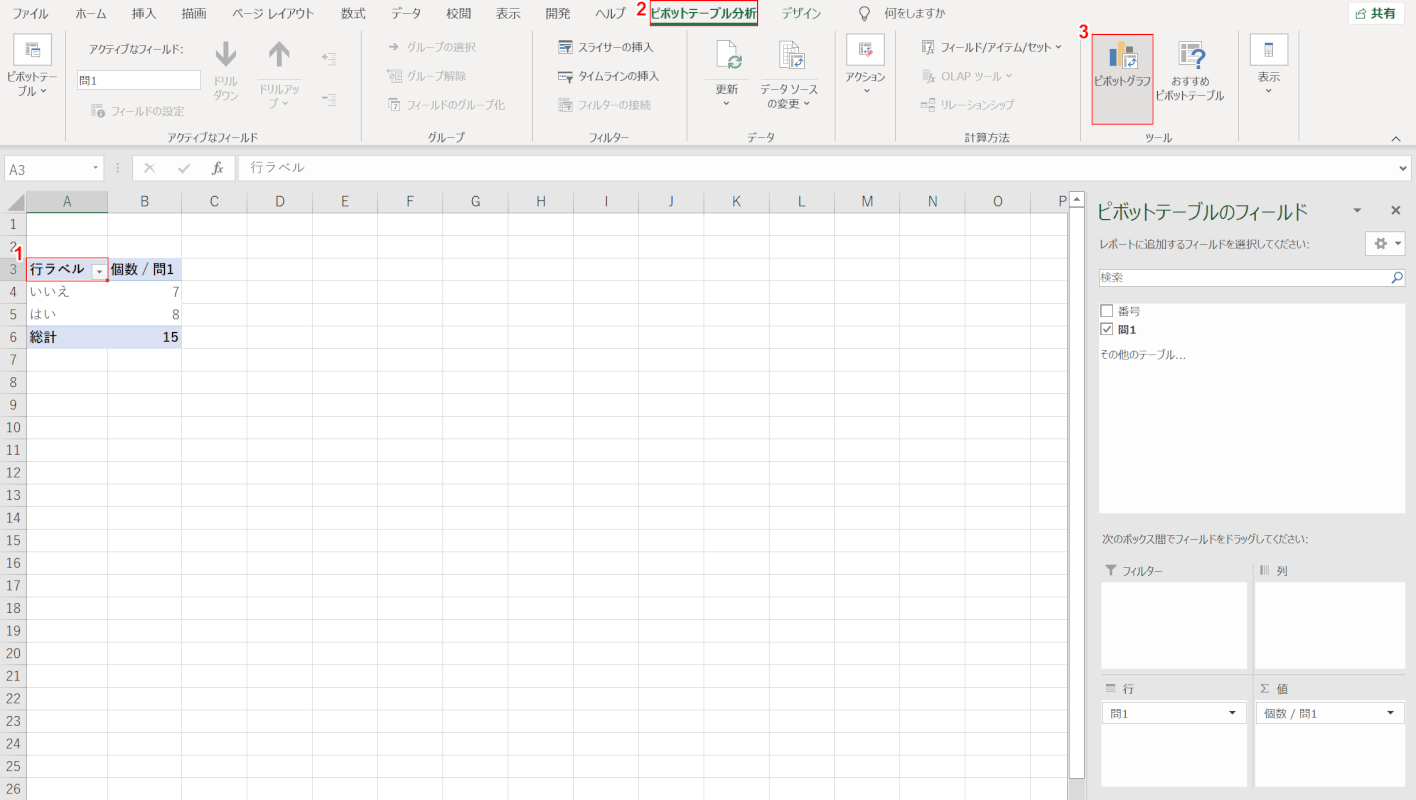The image size is (1416, 800).
Task: Switch to the 数式 tab
Action: [x=353, y=13]
